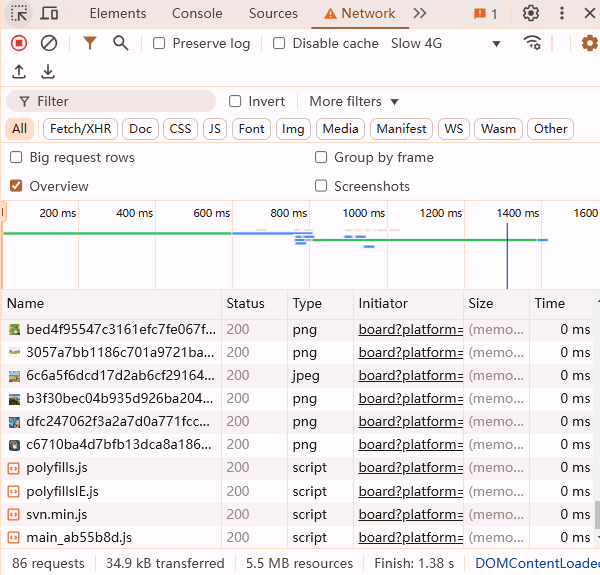The image size is (600, 575).
Task: Select the Network tab
Action: point(360,13)
